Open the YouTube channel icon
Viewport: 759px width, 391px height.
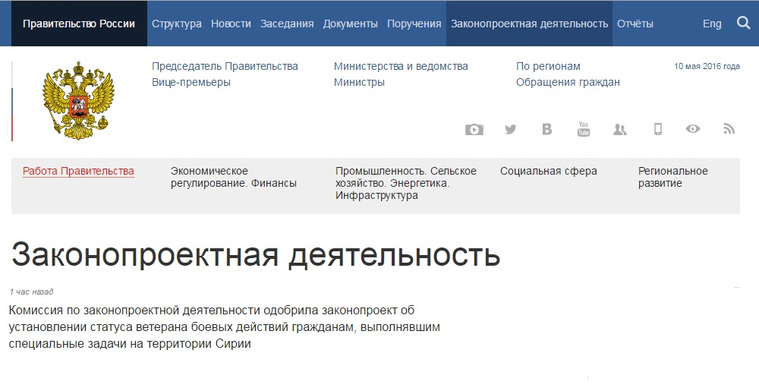coord(583,129)
